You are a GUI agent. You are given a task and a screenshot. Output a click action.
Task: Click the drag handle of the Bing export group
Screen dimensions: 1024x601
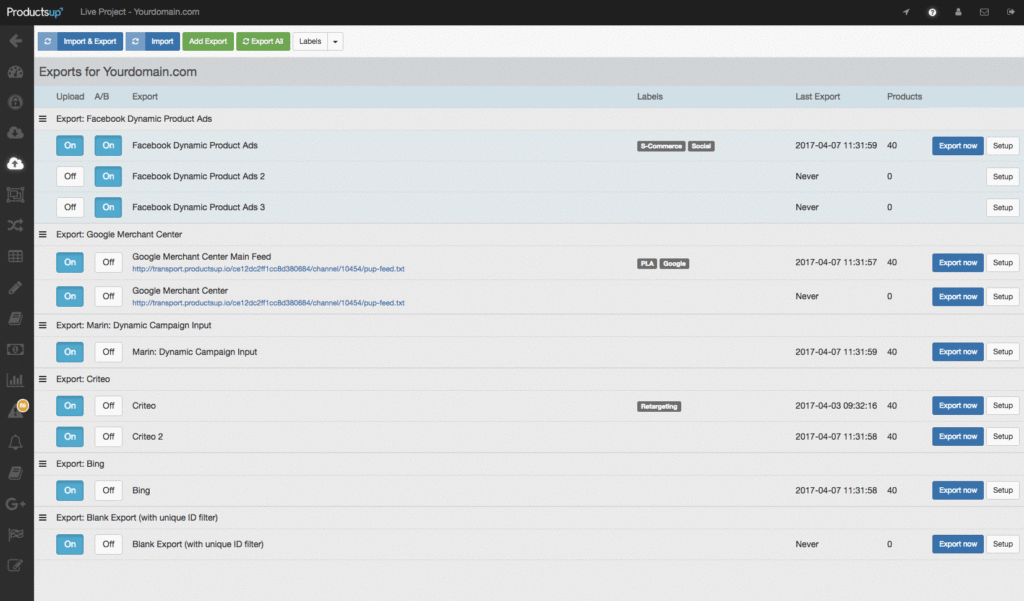point(42,464)
